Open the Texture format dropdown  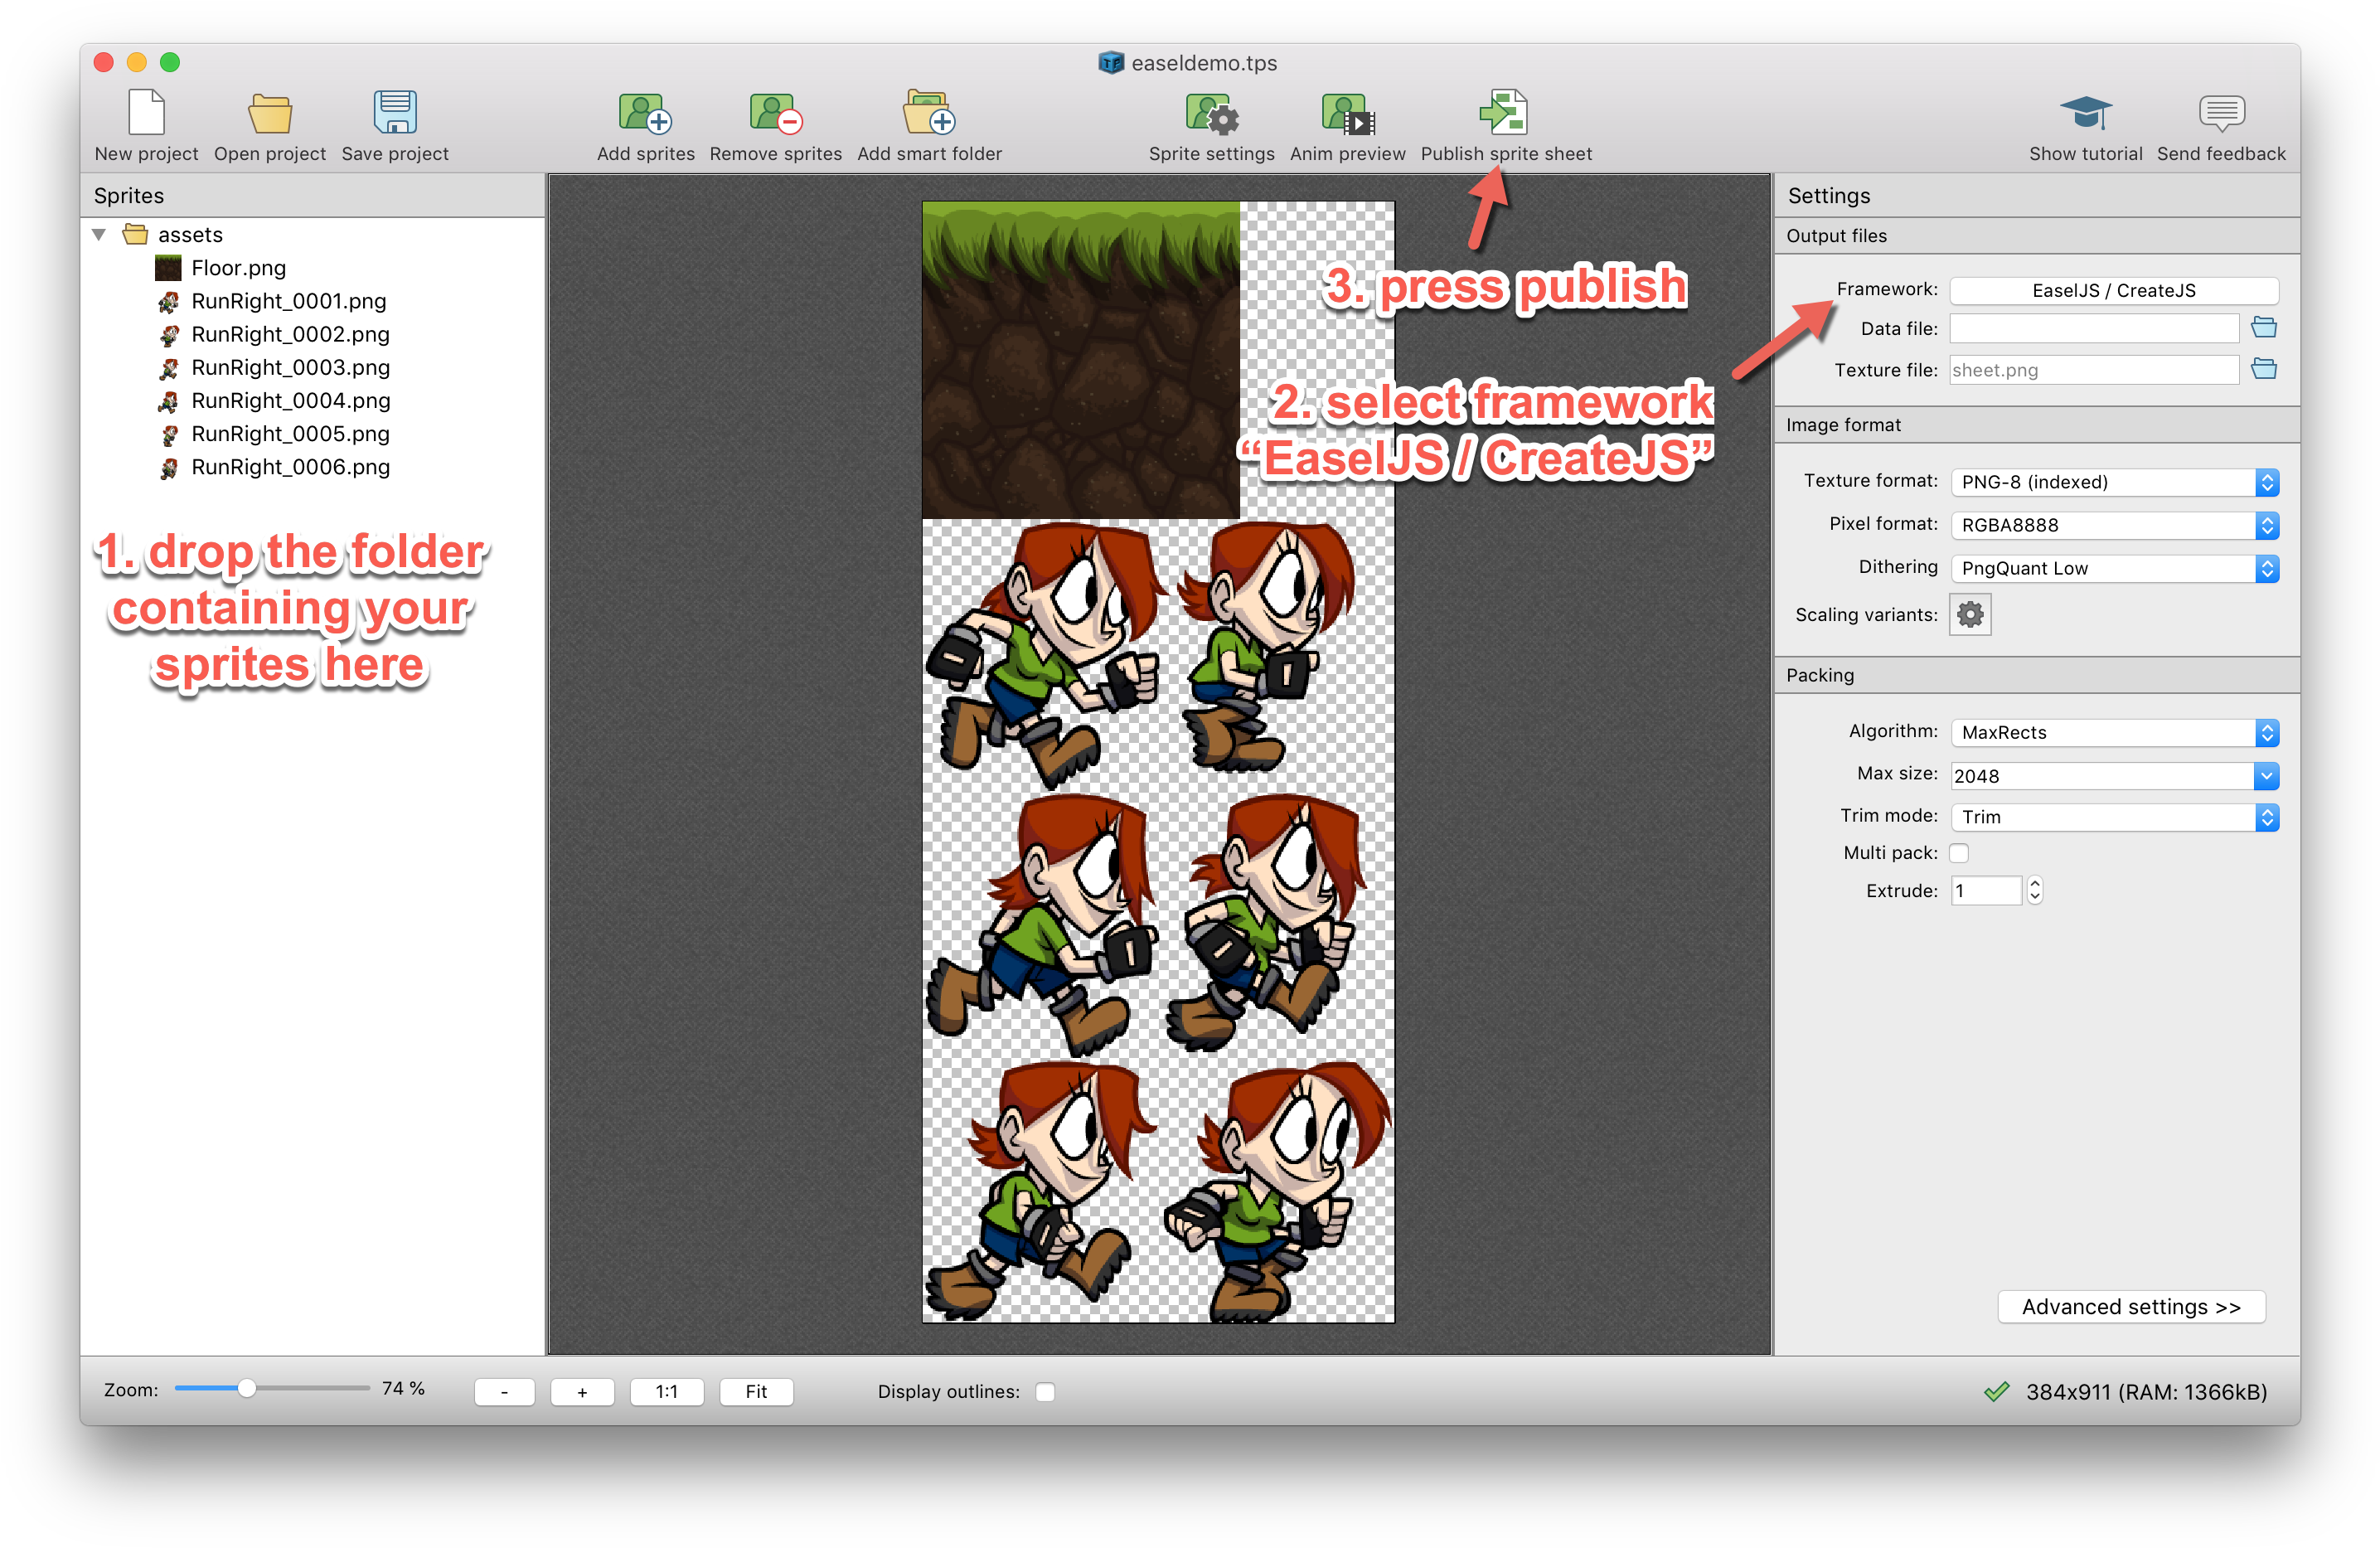click(2114, 482)
